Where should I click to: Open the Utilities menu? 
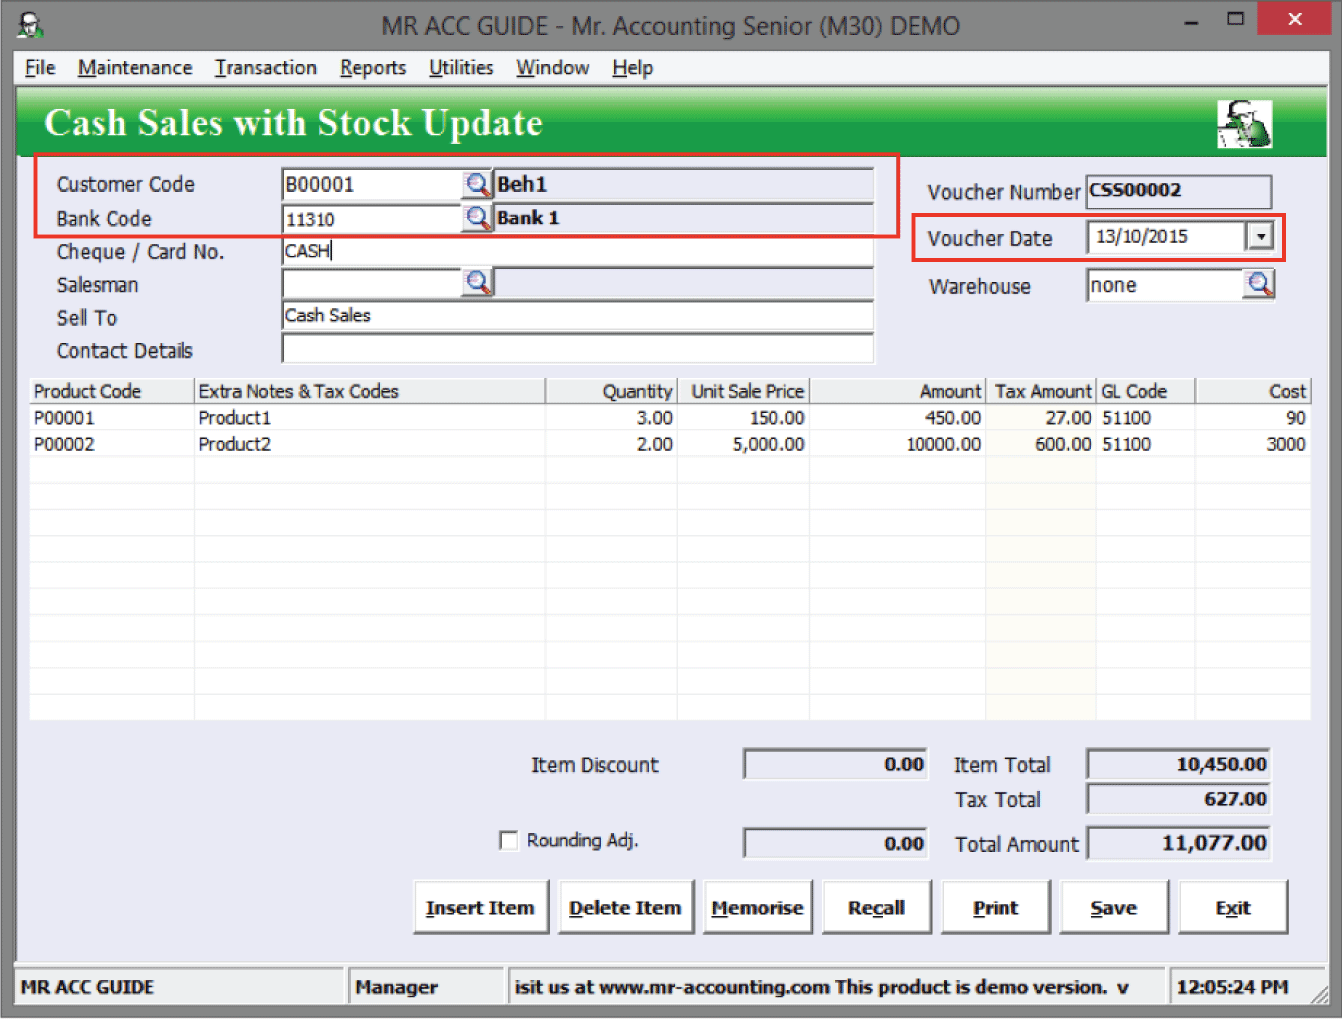460,68
